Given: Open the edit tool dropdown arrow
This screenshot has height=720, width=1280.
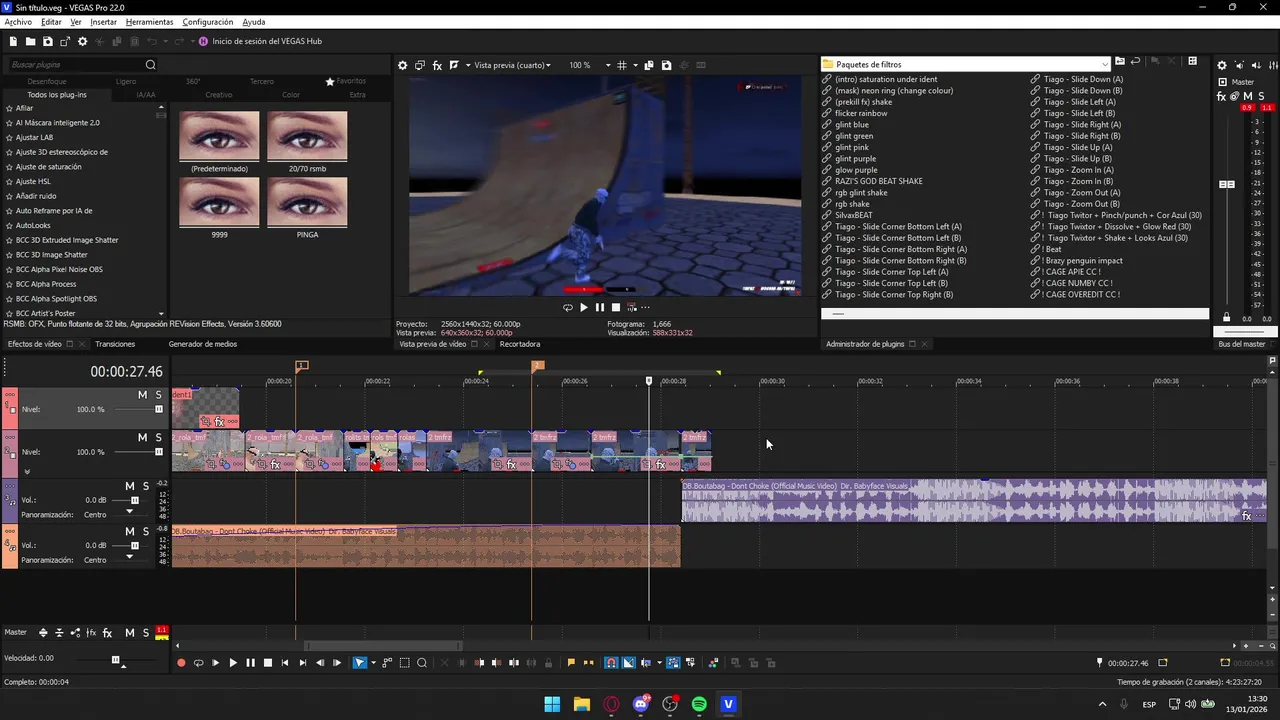Looking at the screenshot, I should (x=373, y=663).
